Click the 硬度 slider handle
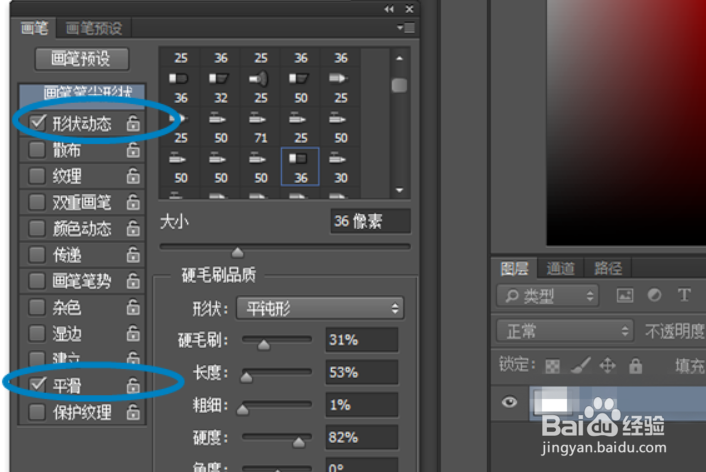706x472 pixels. (299, 442)
